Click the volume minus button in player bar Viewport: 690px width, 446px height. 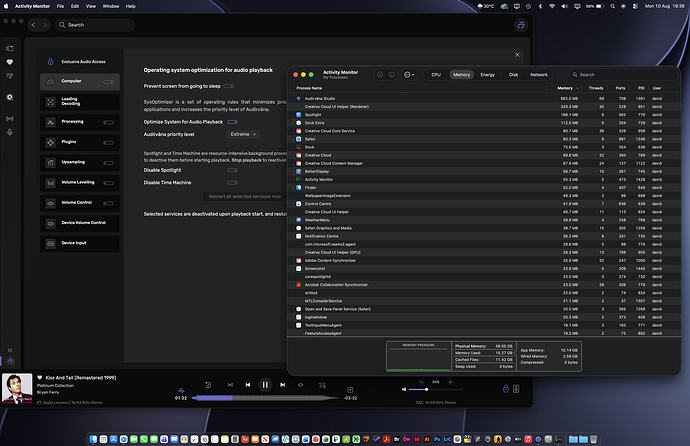click(421, 382)
